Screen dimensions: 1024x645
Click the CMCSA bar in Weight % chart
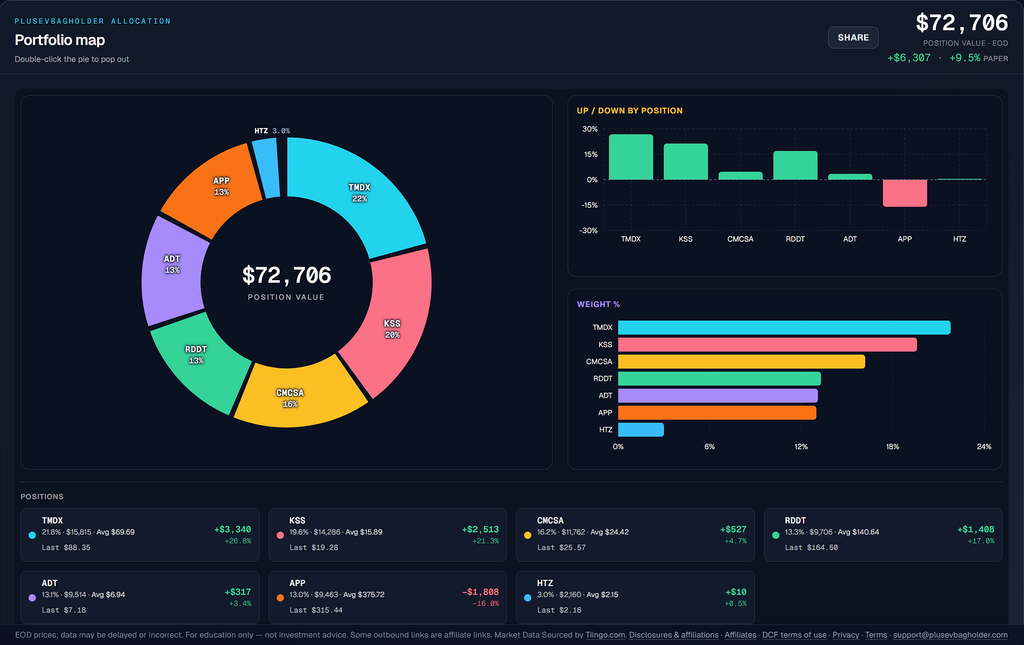tap(741, 361)
